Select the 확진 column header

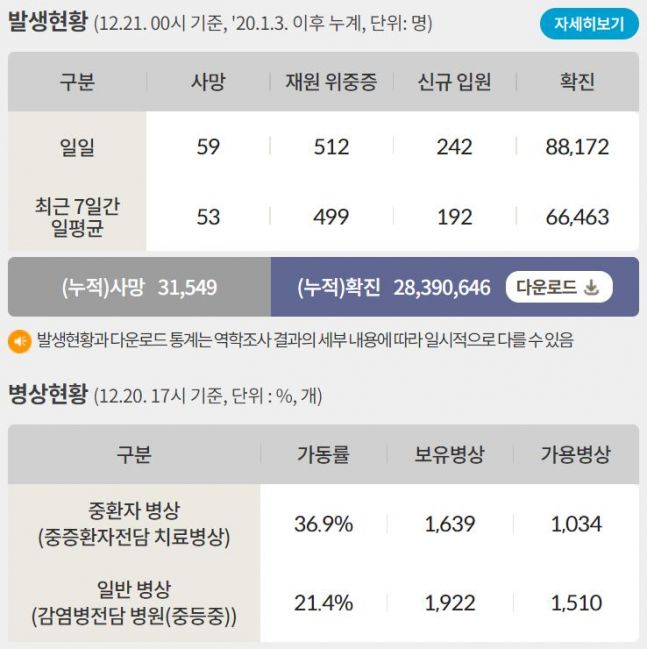(x=577, y=82)
